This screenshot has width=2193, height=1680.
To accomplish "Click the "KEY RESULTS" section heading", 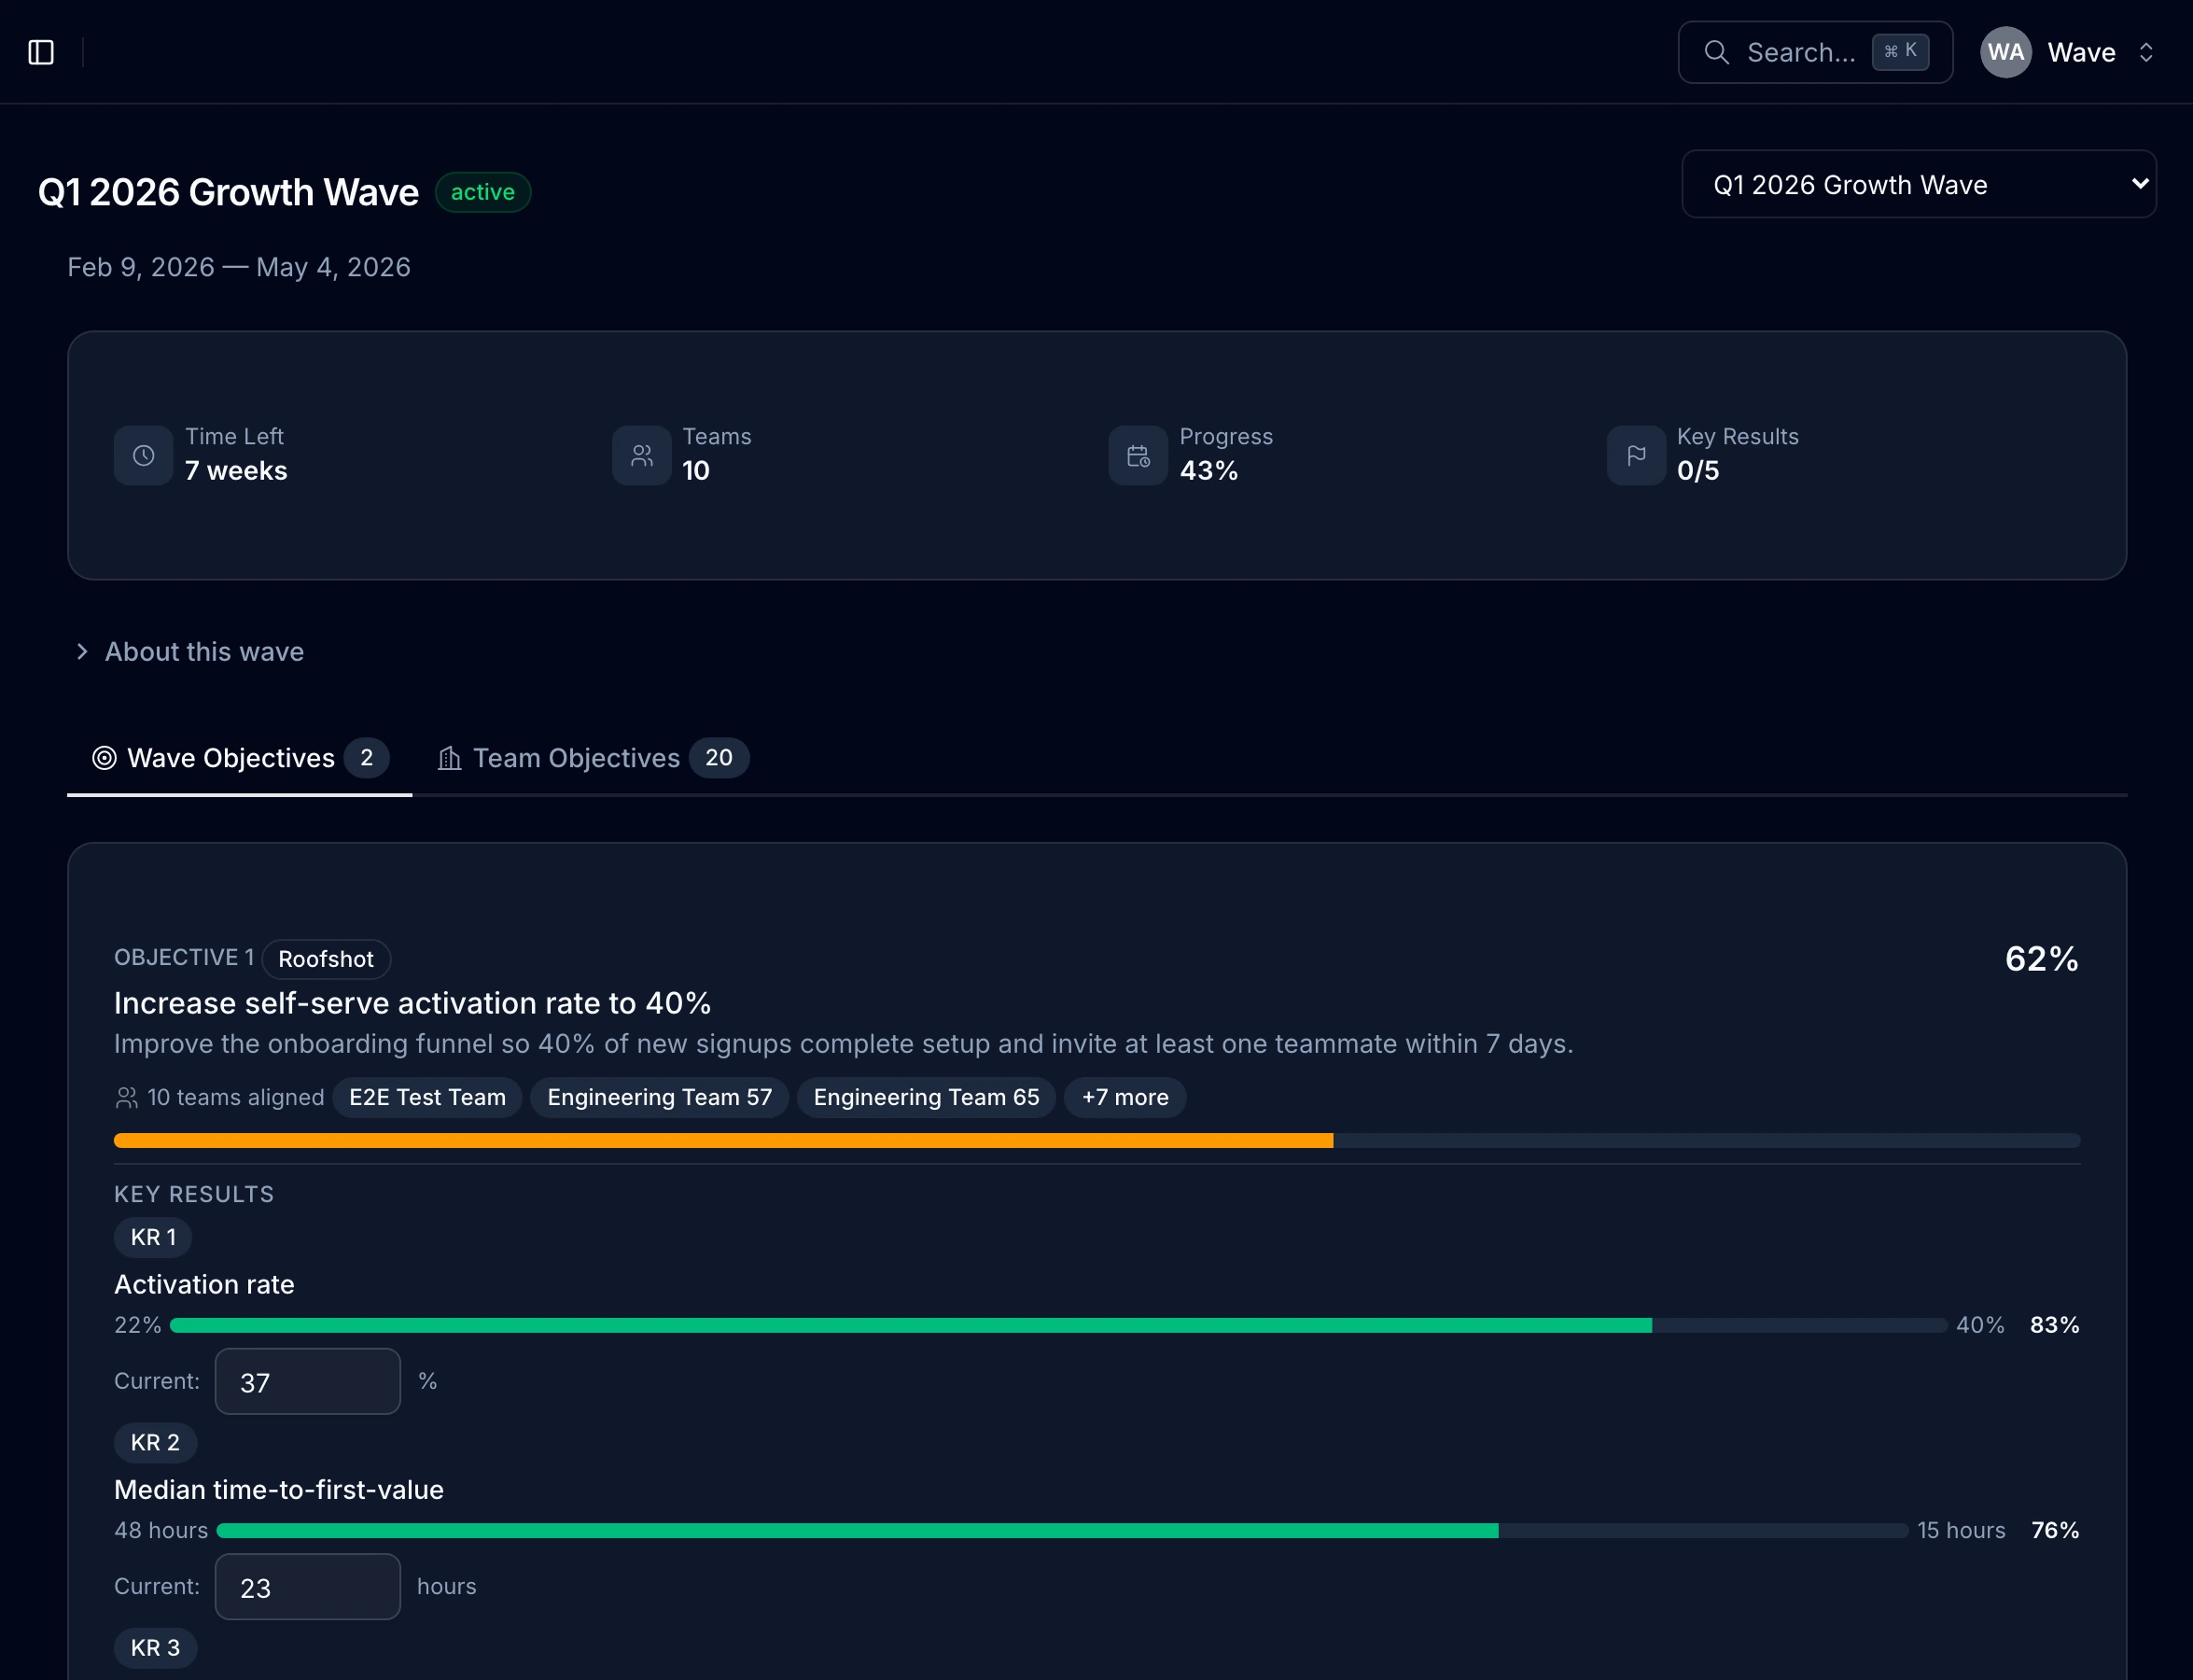I will pos(194,1194).
